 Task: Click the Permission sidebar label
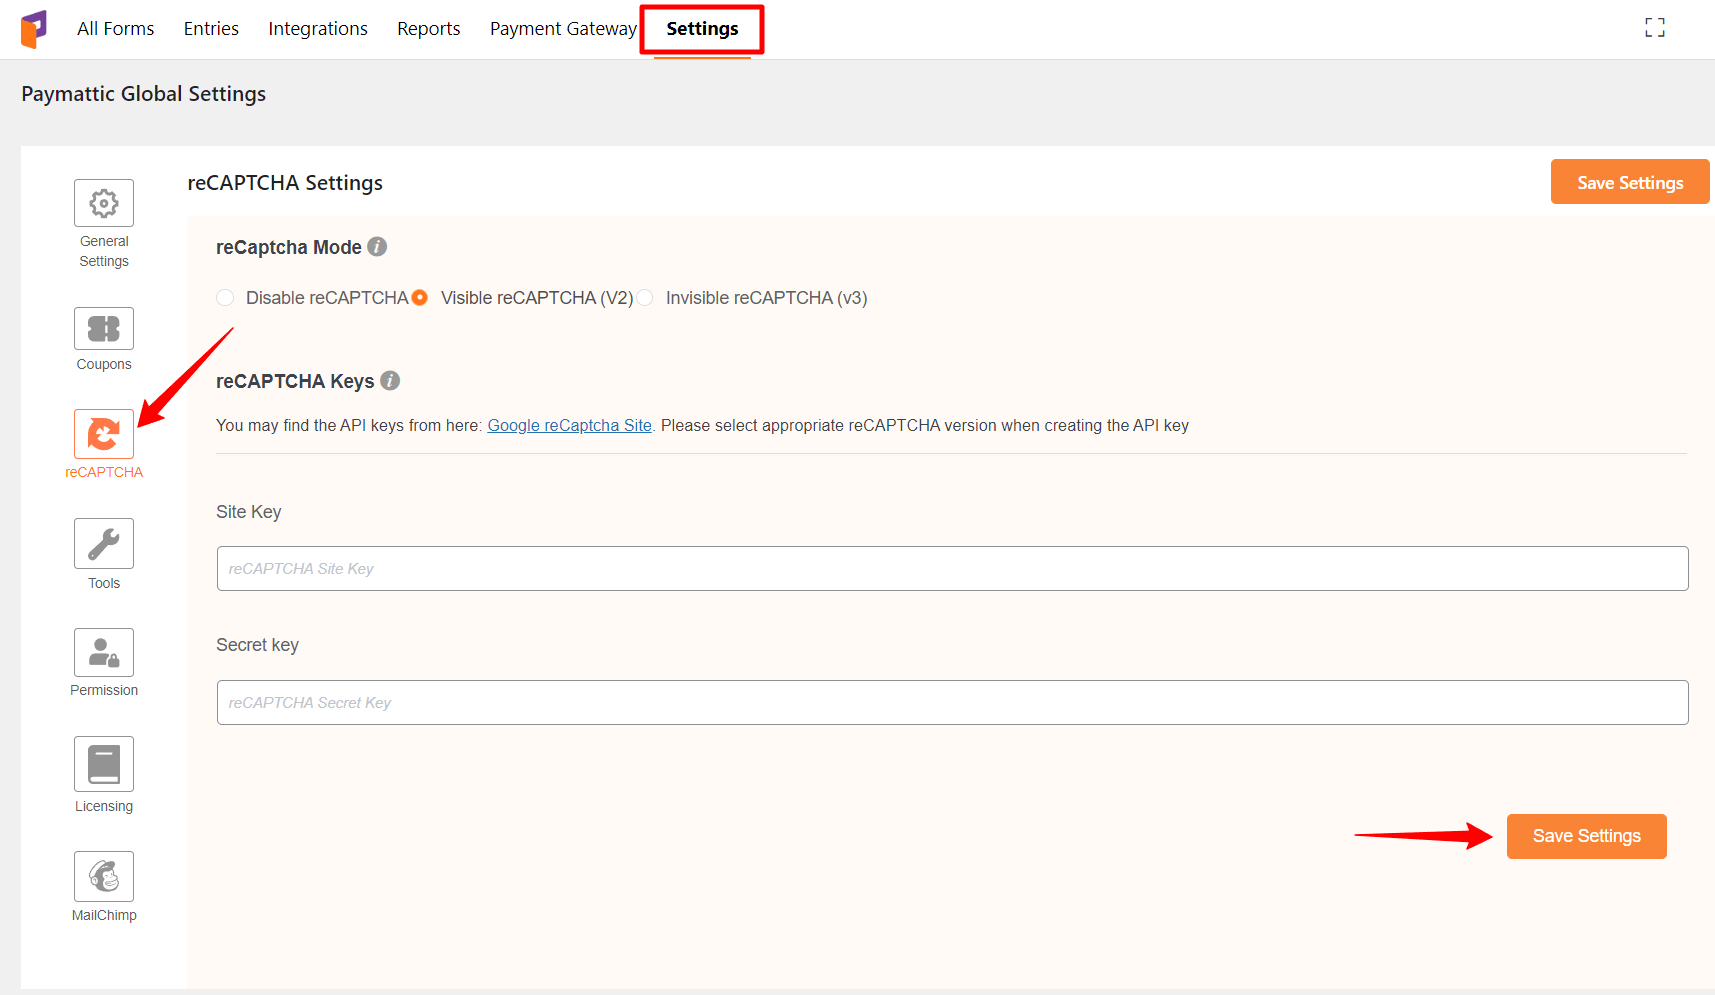pyautogui.click(x=104, y=690)
